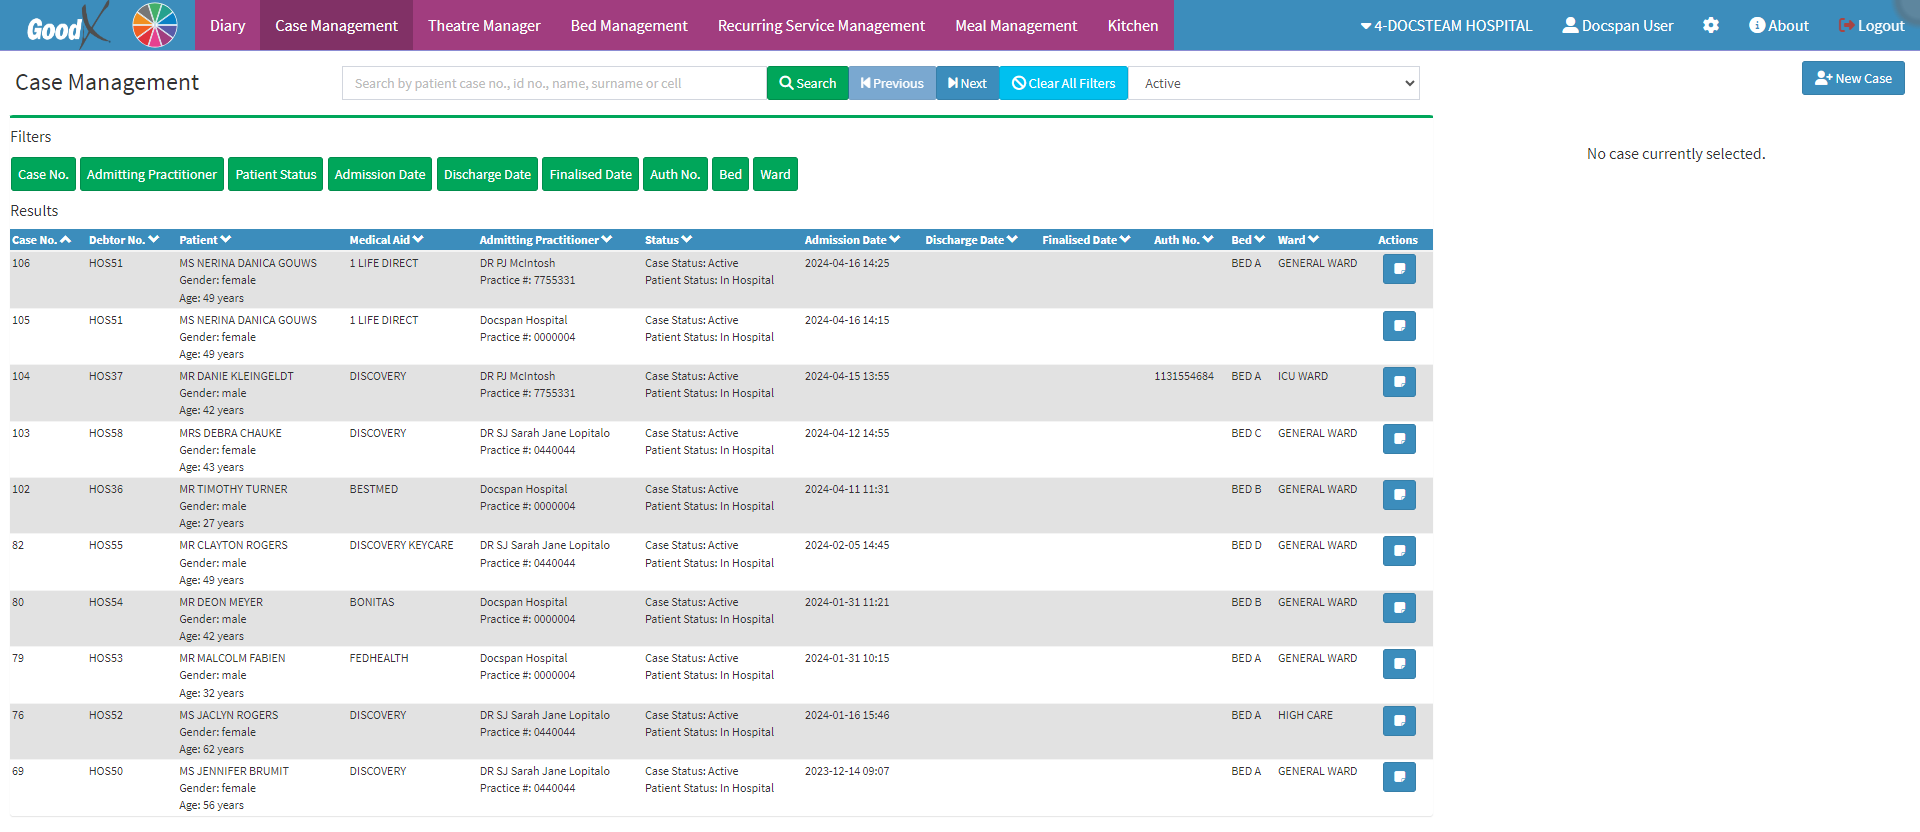Toggle the Admission Date filter
The image size is (1920, 832).
pyautogui.click(x=380, y=174)
